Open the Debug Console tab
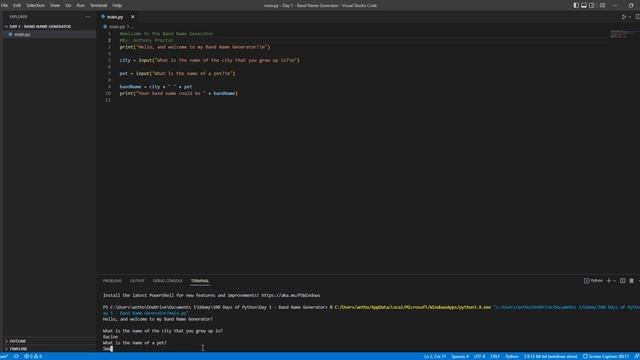The height and width of the screenshot is (360, 640). tap(167, 281)
